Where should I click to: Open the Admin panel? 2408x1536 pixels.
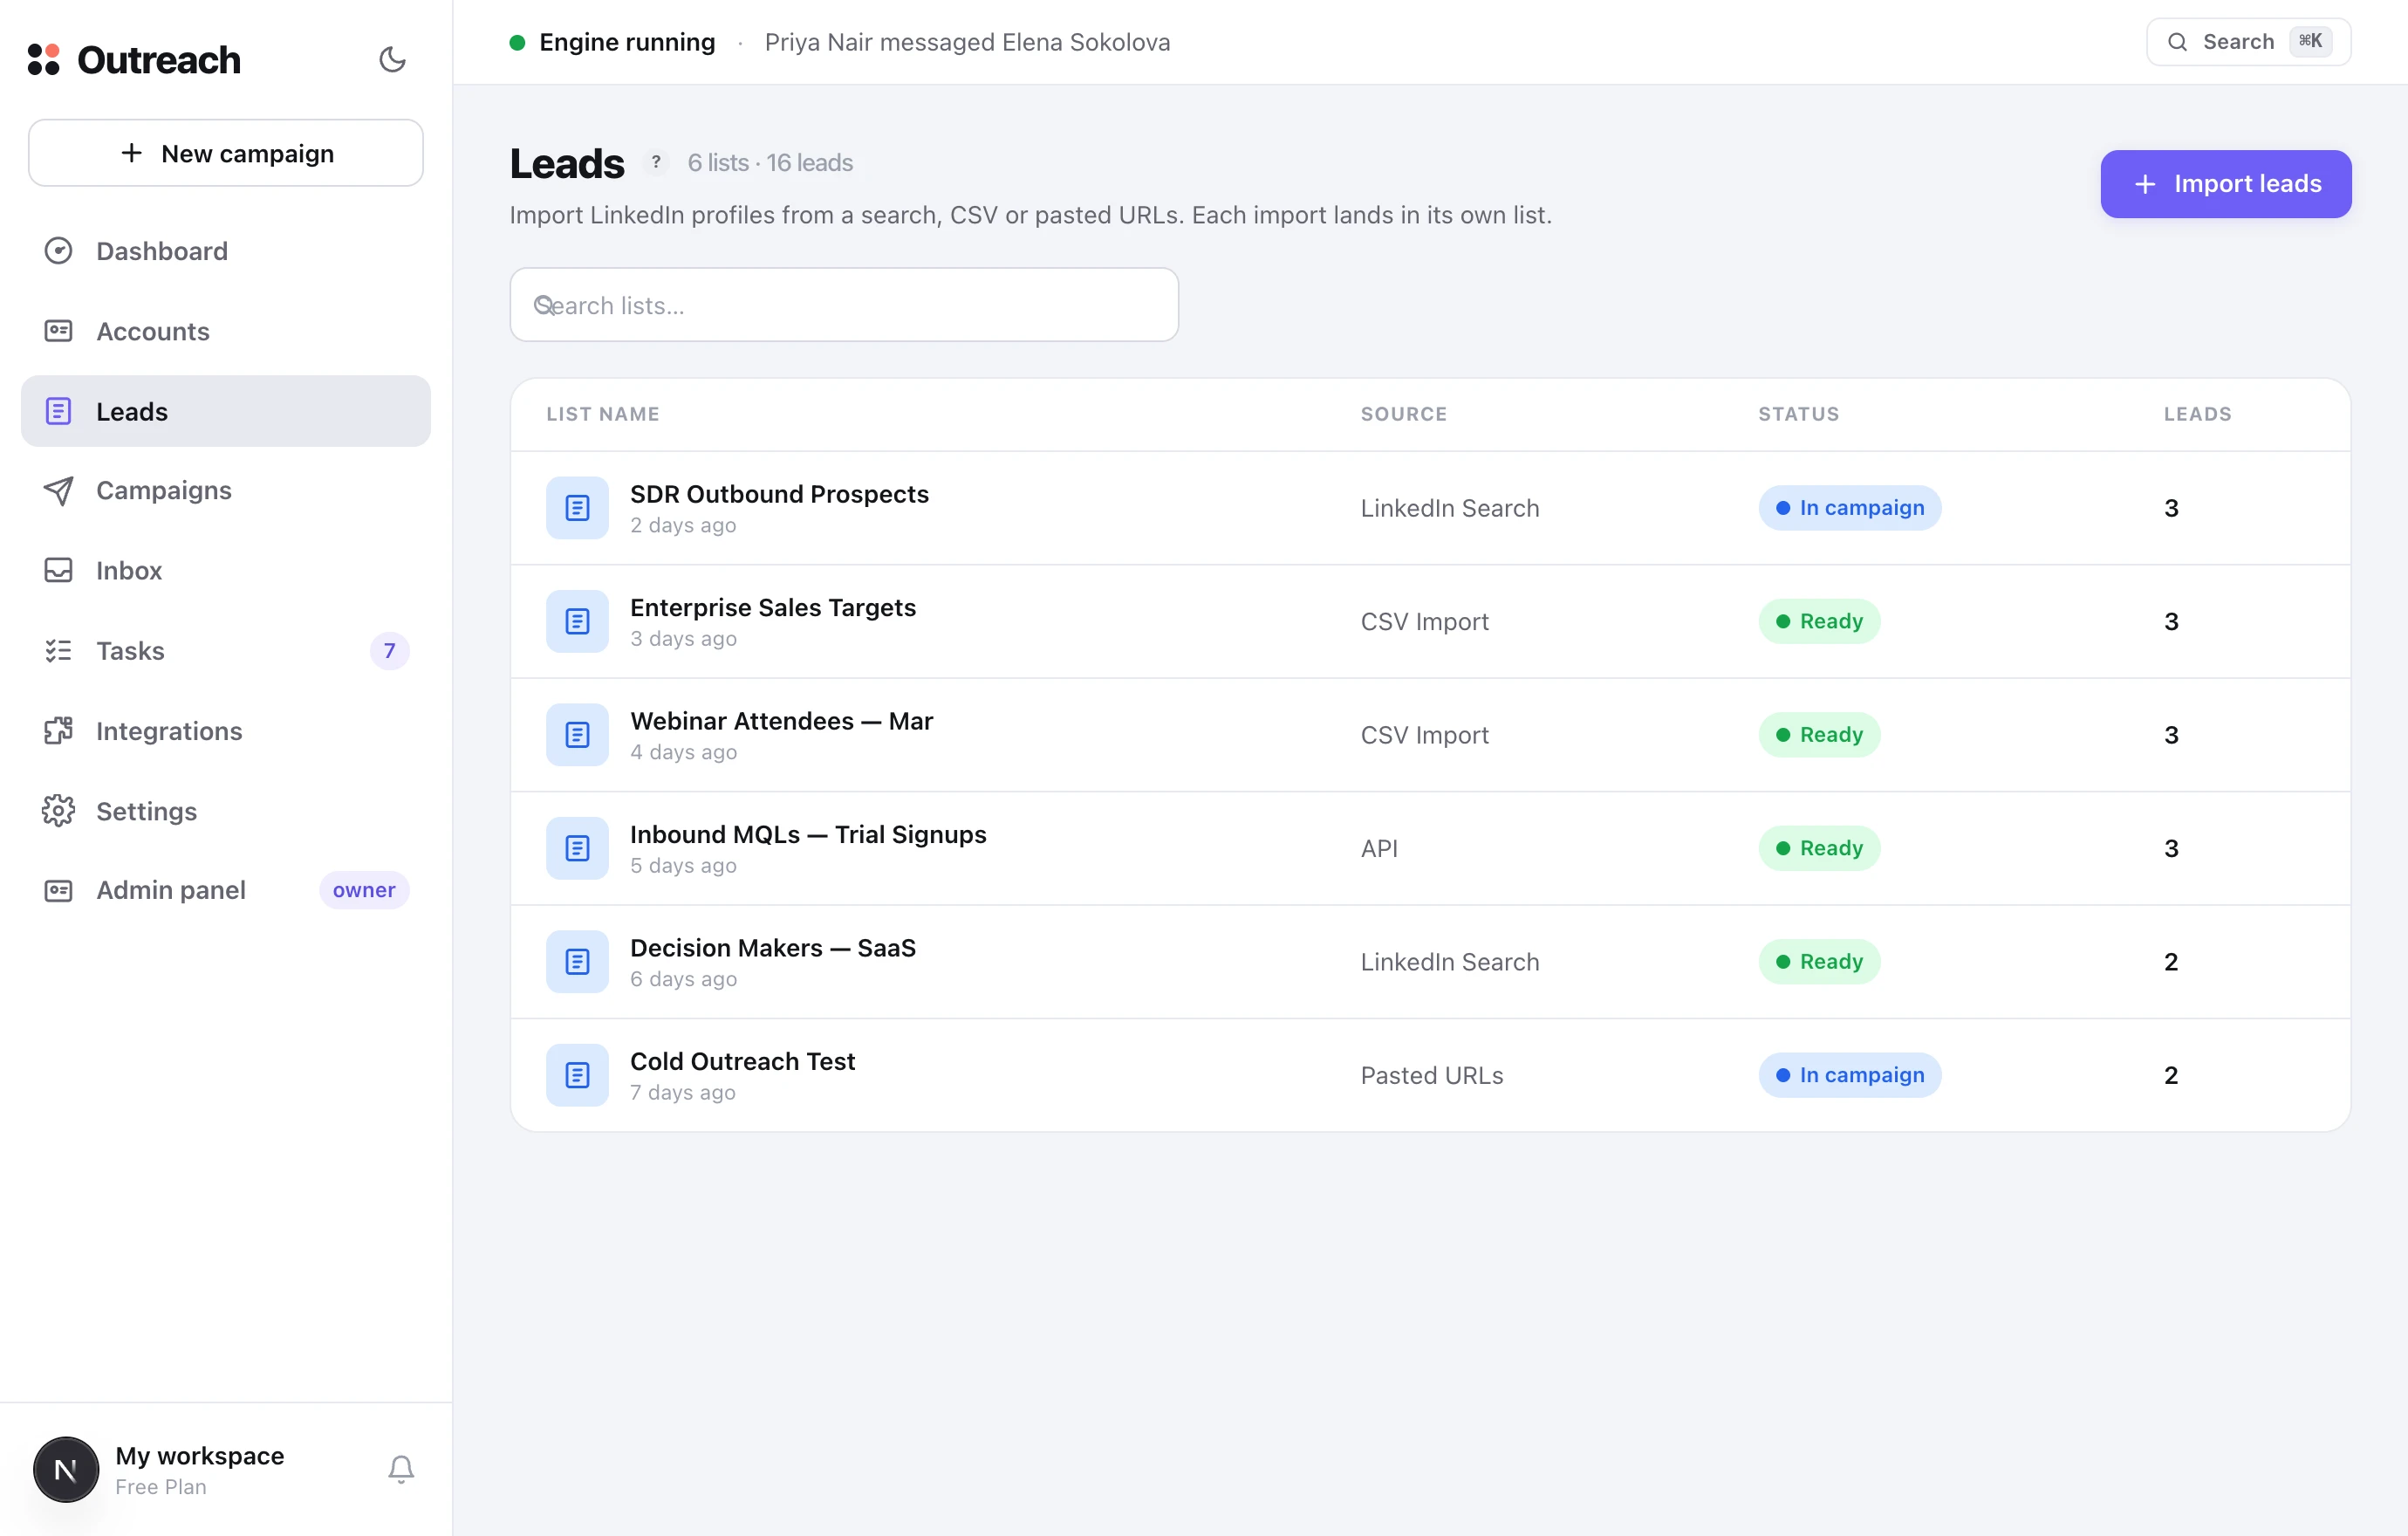[226, 890]
